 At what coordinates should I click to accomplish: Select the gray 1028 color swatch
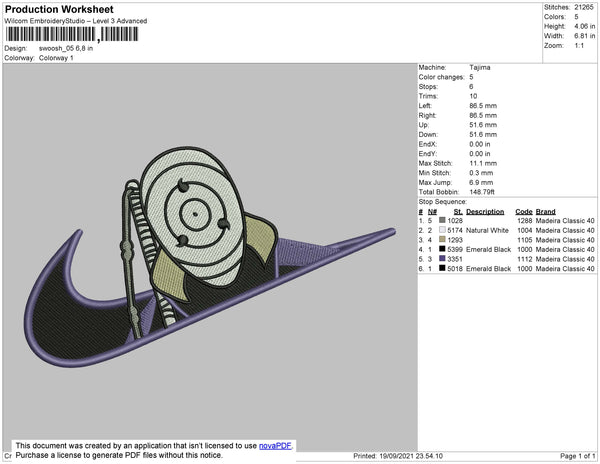(x=442, y=220)
